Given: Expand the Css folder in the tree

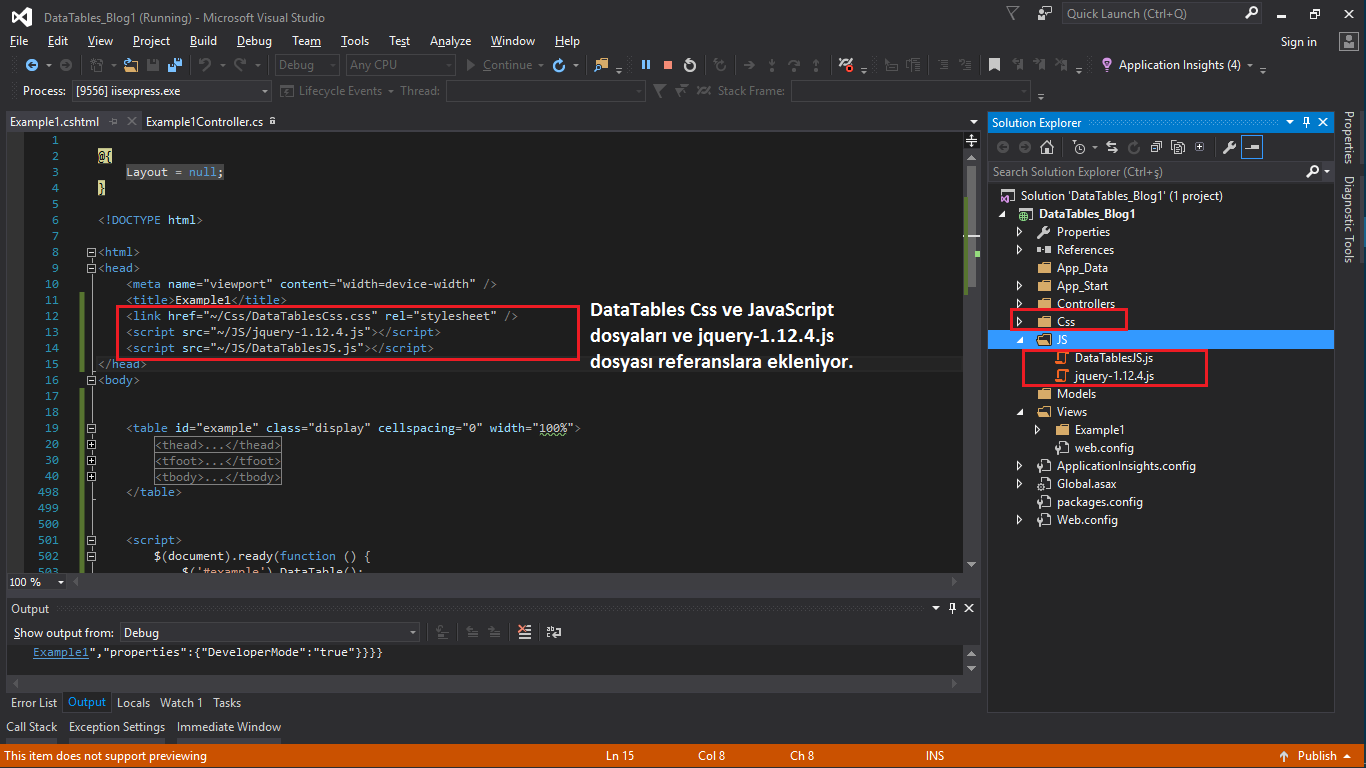Looking at the screenshot, I should (x=1019, y=322).
